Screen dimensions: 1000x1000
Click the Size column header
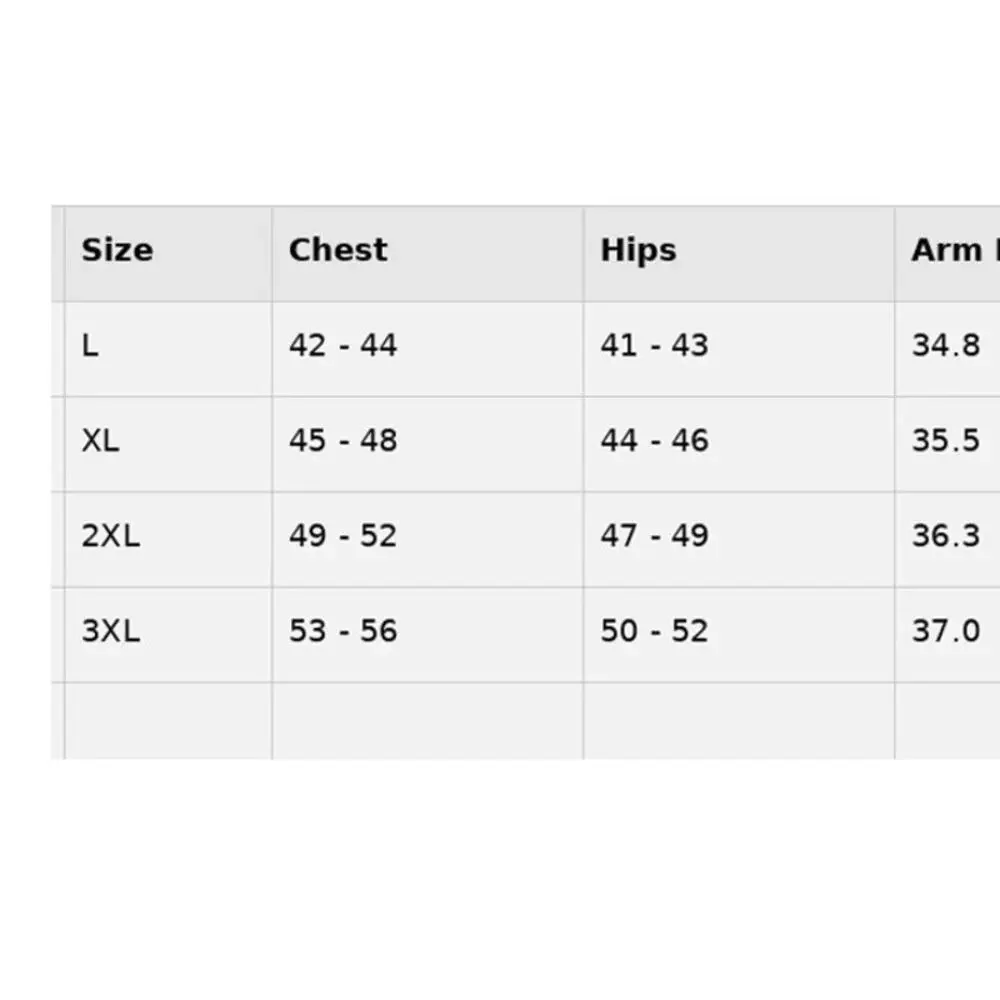pyautogui.click(x=117, y=250)
